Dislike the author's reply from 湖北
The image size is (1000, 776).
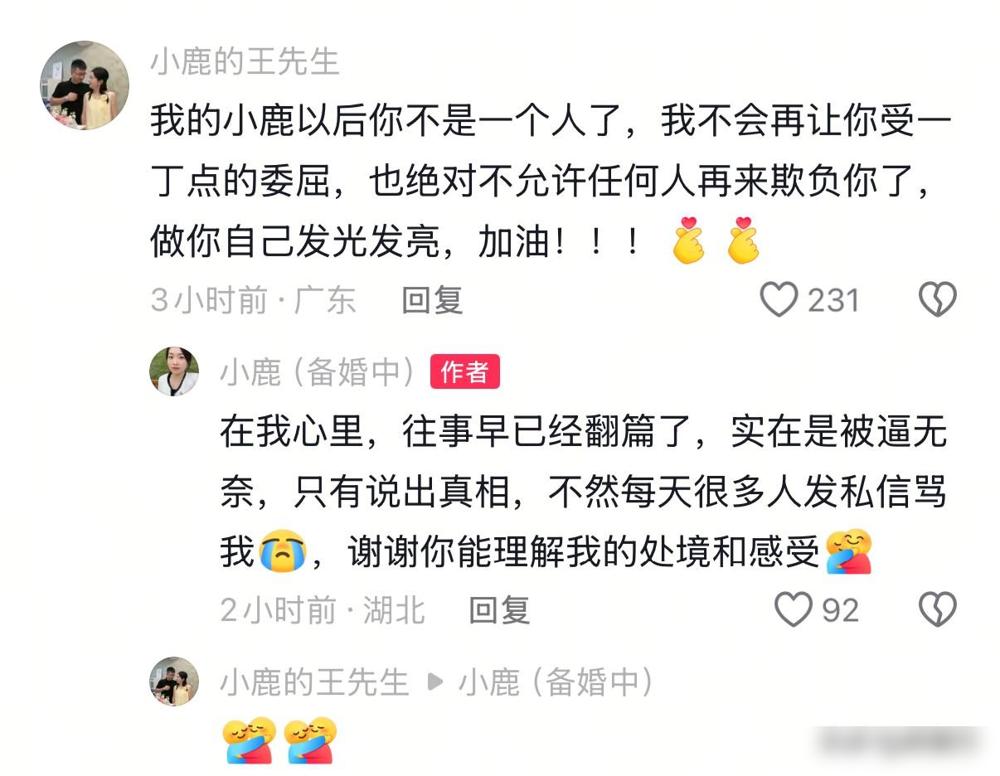(x=938, y=609)
